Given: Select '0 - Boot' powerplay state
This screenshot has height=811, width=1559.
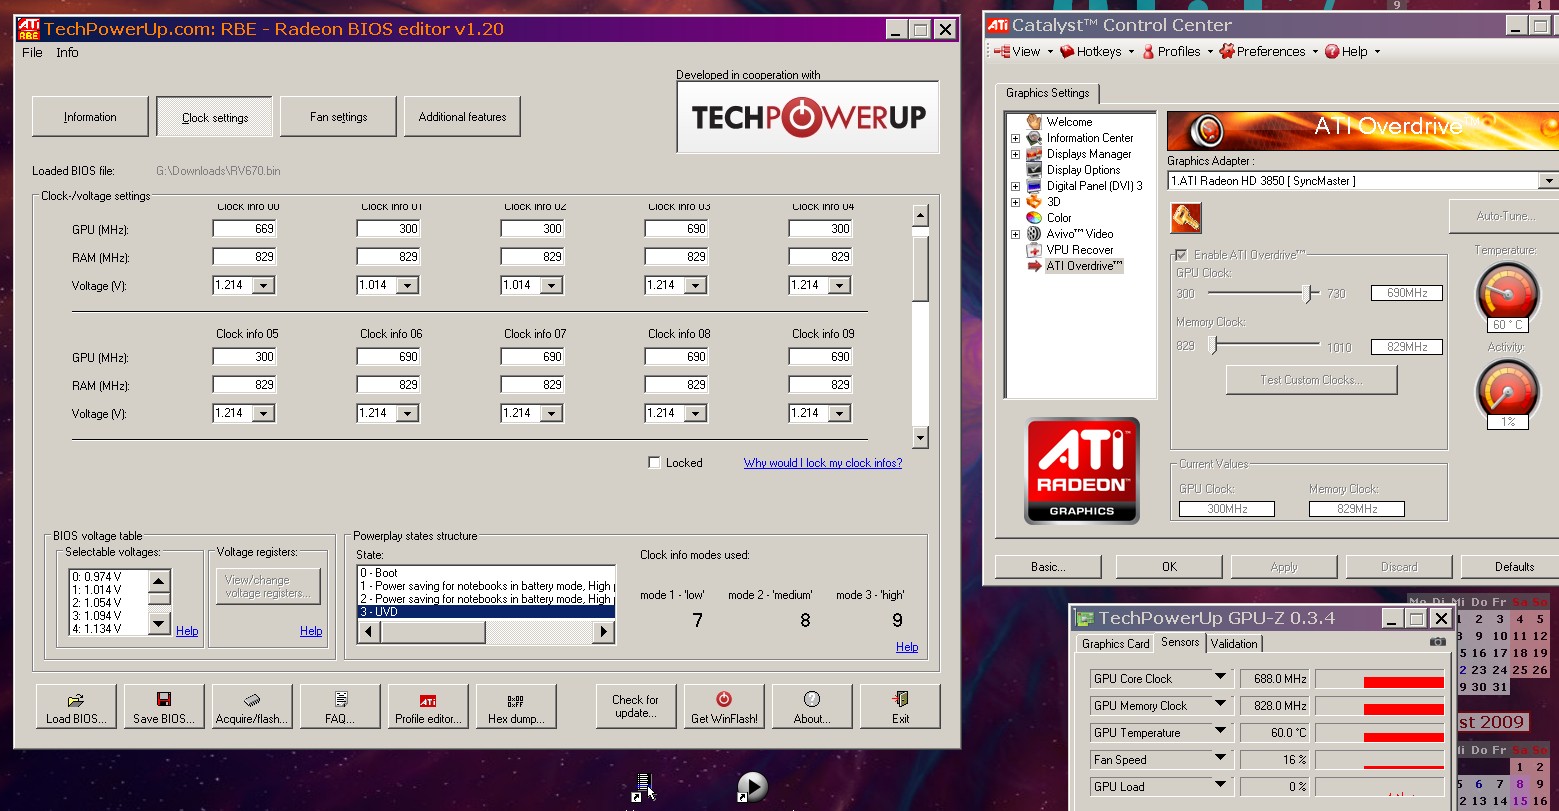Looking at the screenshot, I should pyautogui.click(x=486, y=573).
